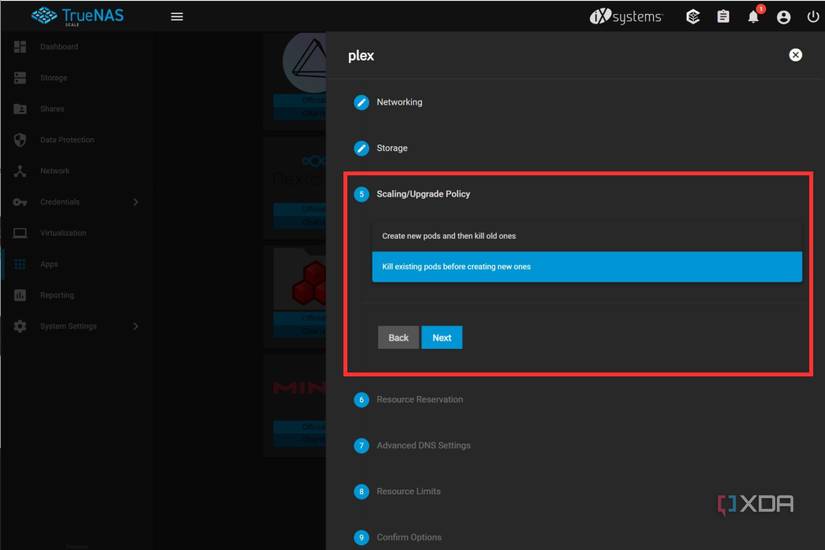The height and width of the screenshot is (550, 825).
Task: Click the MinIO app card logo
Action: tap(299, 388)
